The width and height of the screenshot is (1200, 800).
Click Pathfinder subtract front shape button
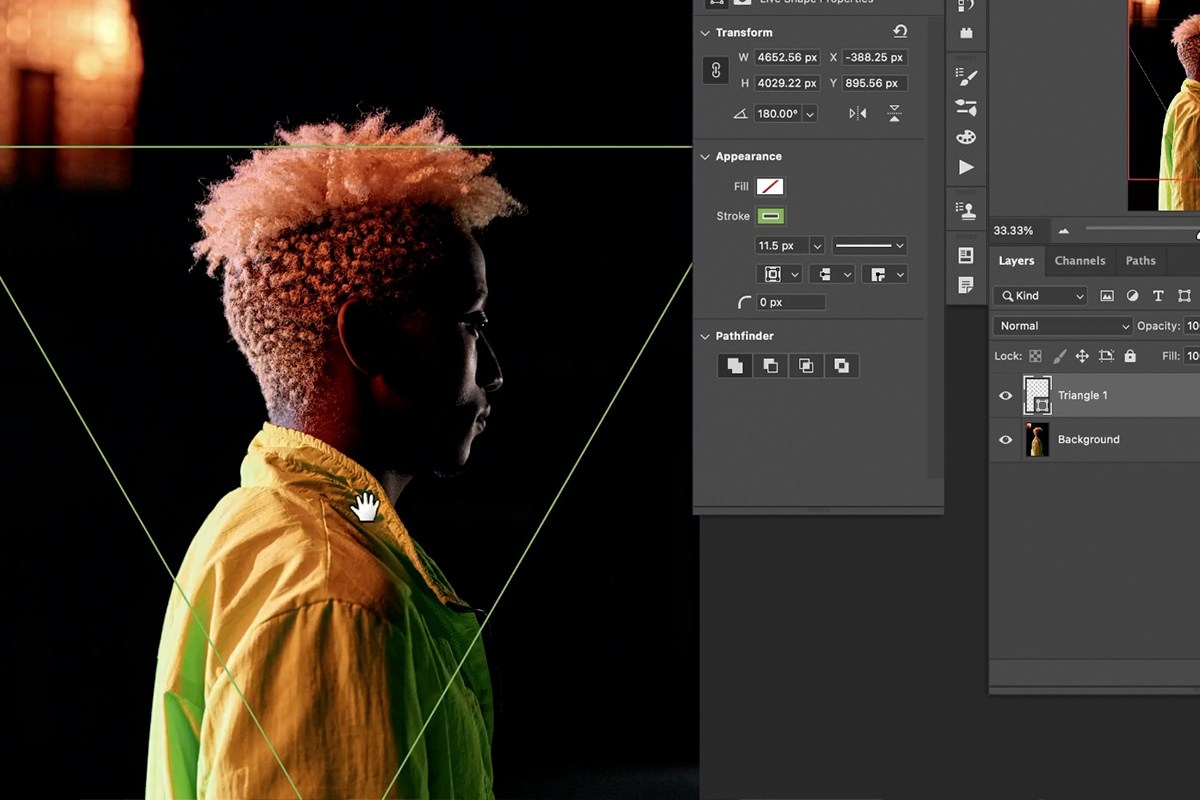coord(770,366)
